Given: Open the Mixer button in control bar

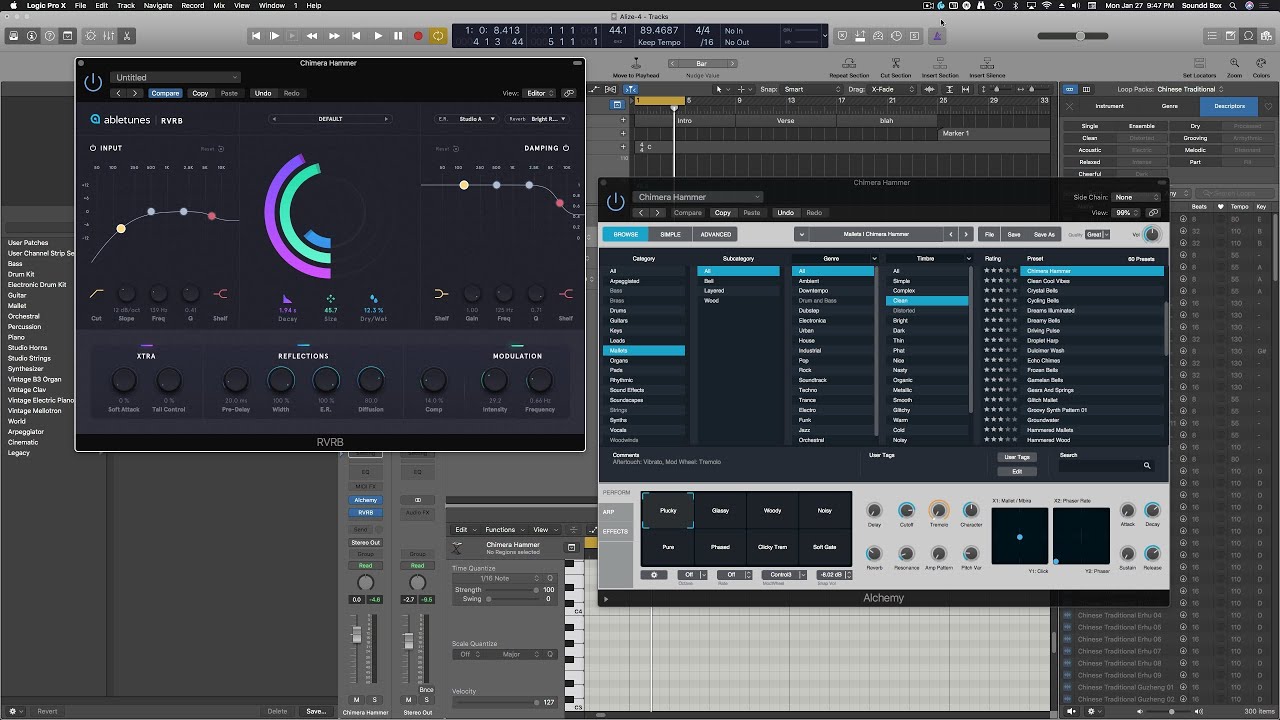Looking at the screenshot, I should (109, 36).
